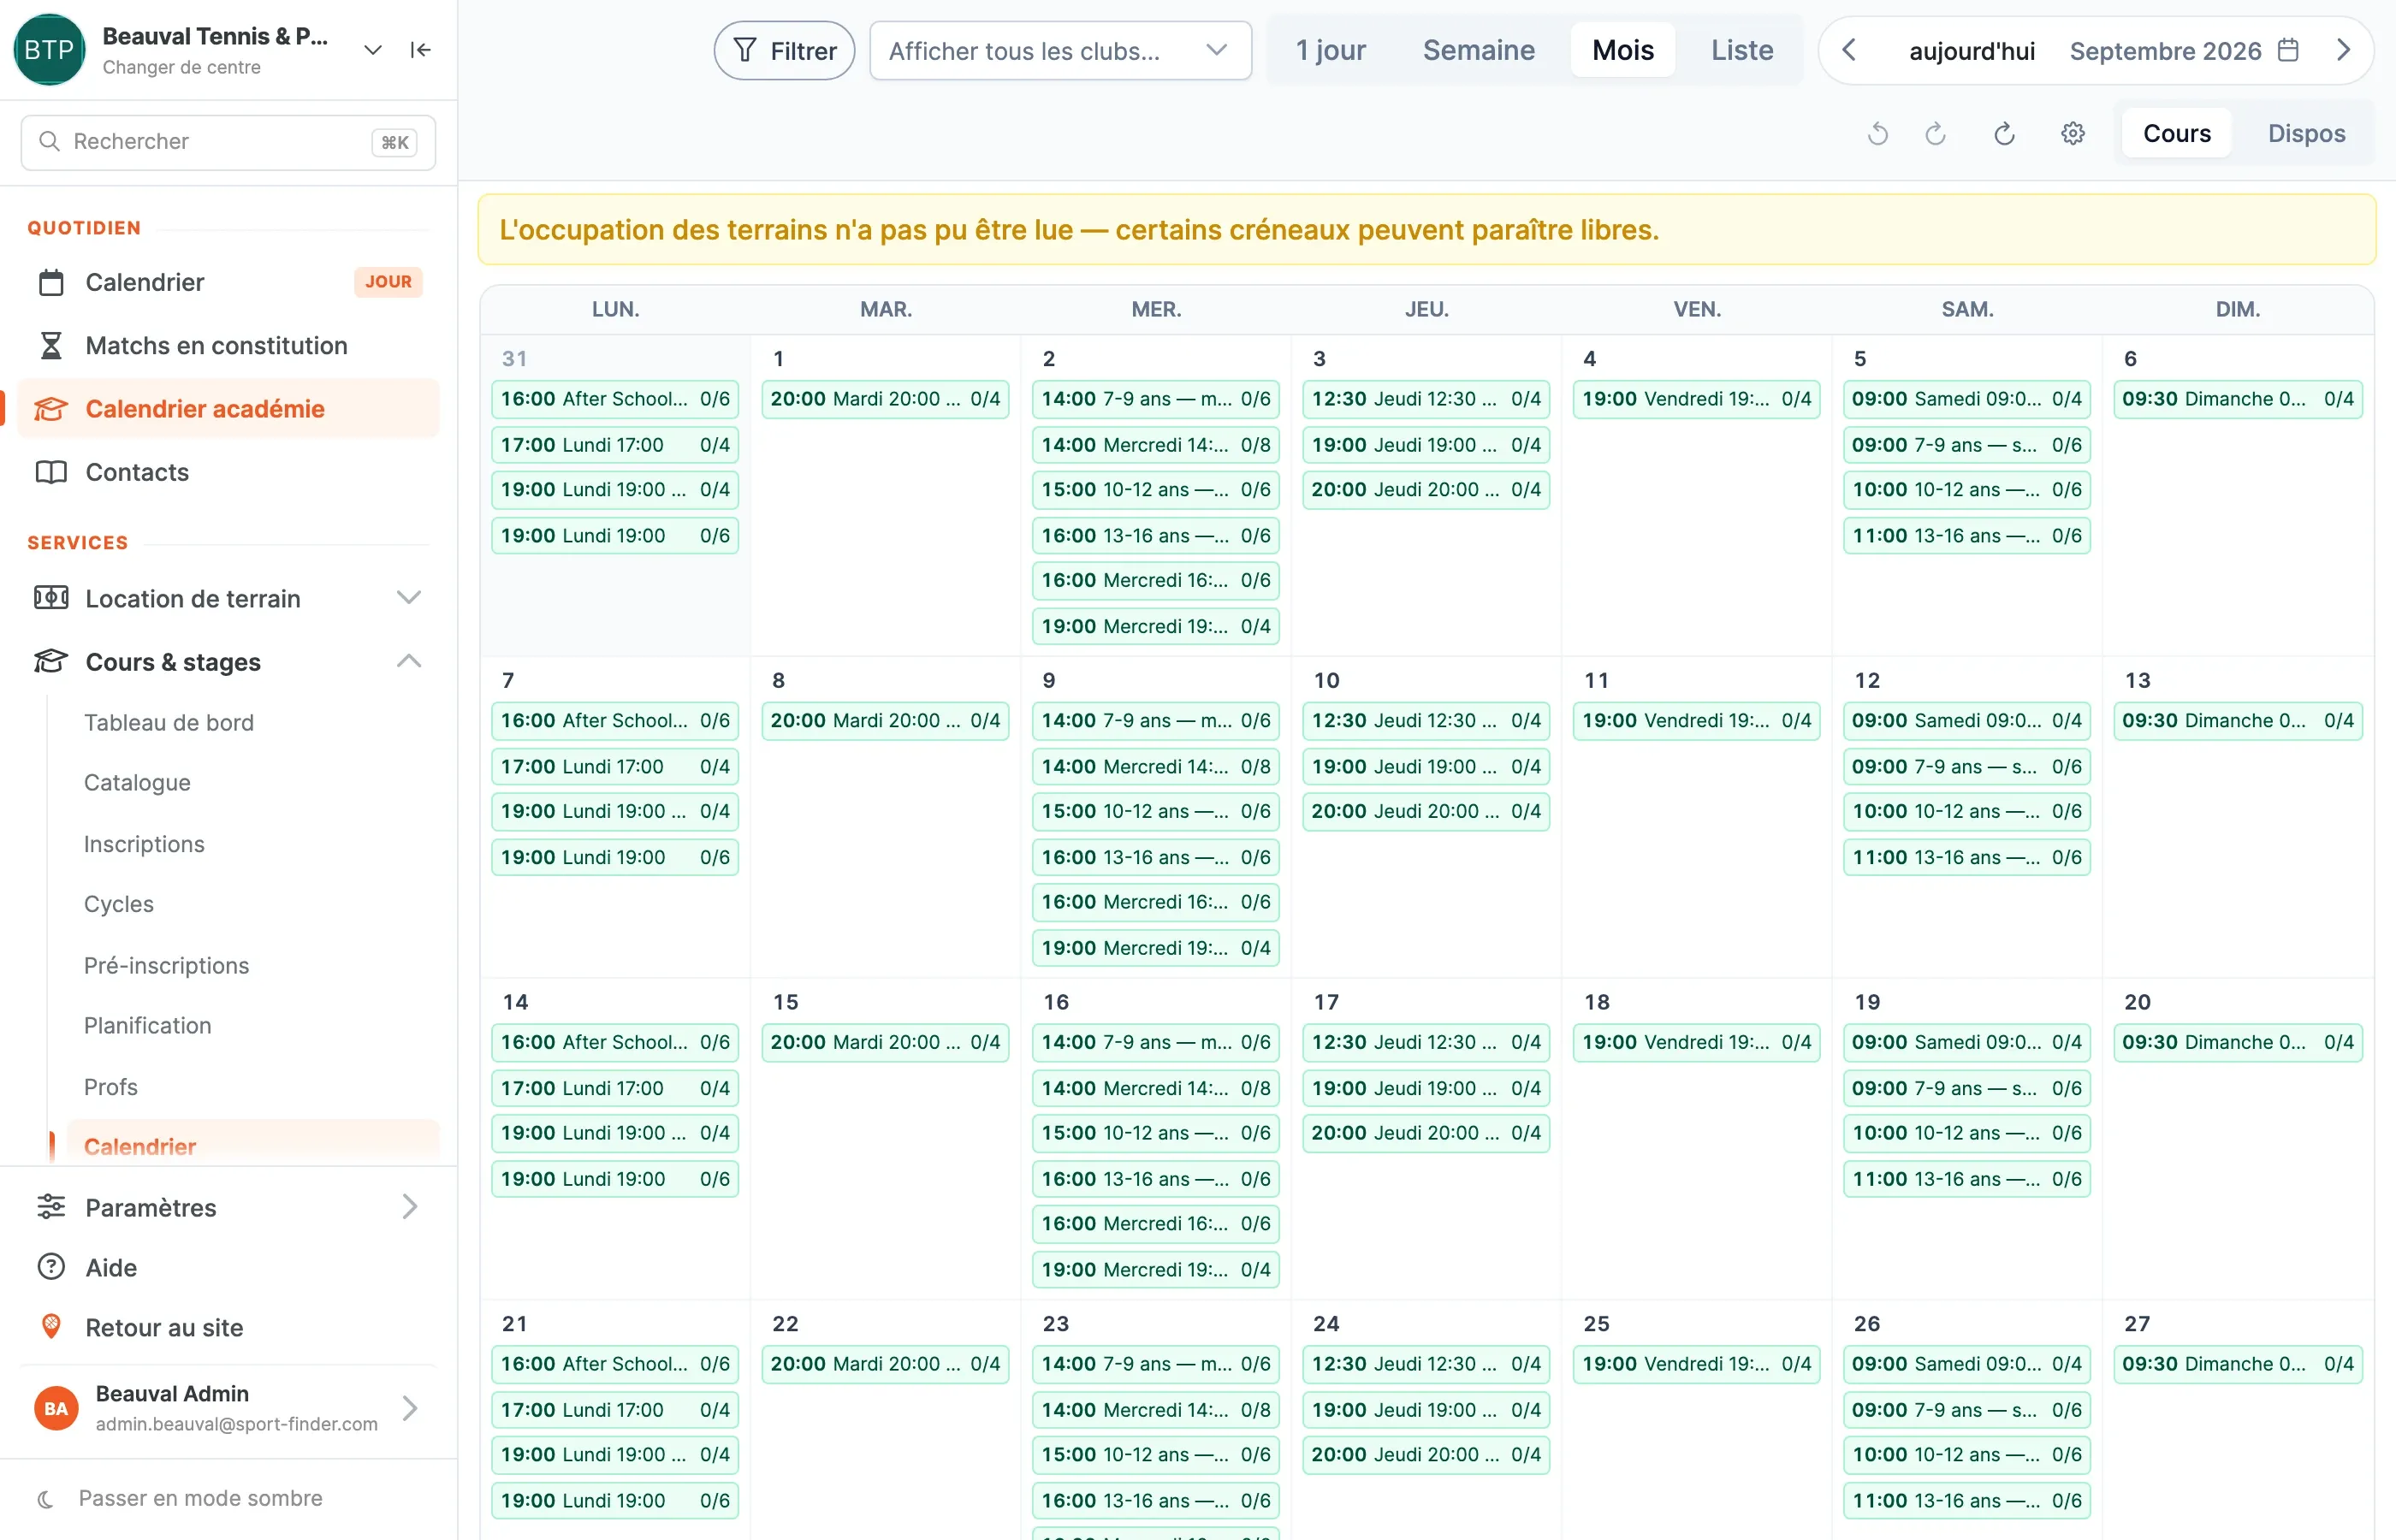The height and width of the screenshot is (1540, 2396).
Task: Open the Septembre 2026 date picker
Action: [2184, 51]
